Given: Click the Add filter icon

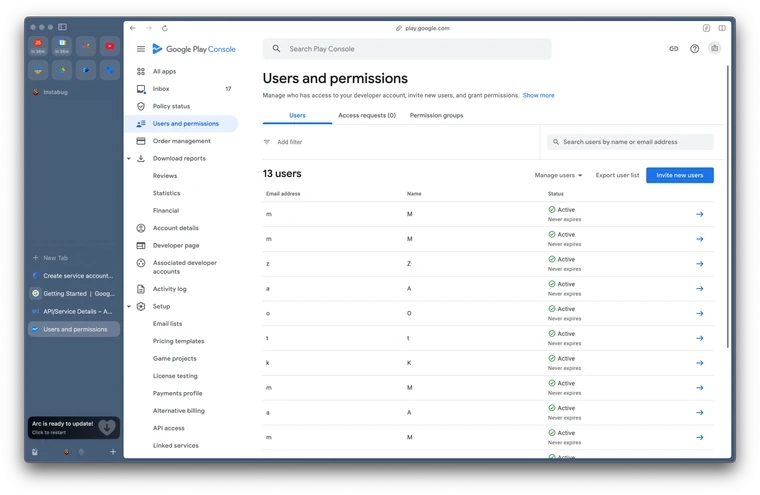Looking at the screenshot, I should click(267, 142).
